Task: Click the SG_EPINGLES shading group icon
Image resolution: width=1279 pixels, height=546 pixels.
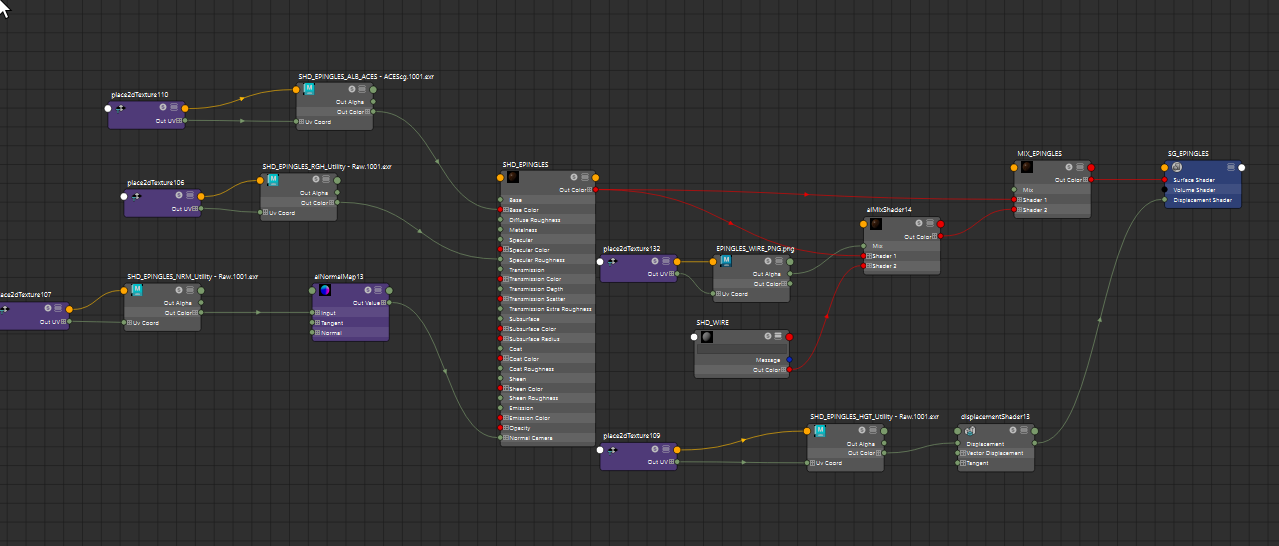Action: tap(1177, 167)
